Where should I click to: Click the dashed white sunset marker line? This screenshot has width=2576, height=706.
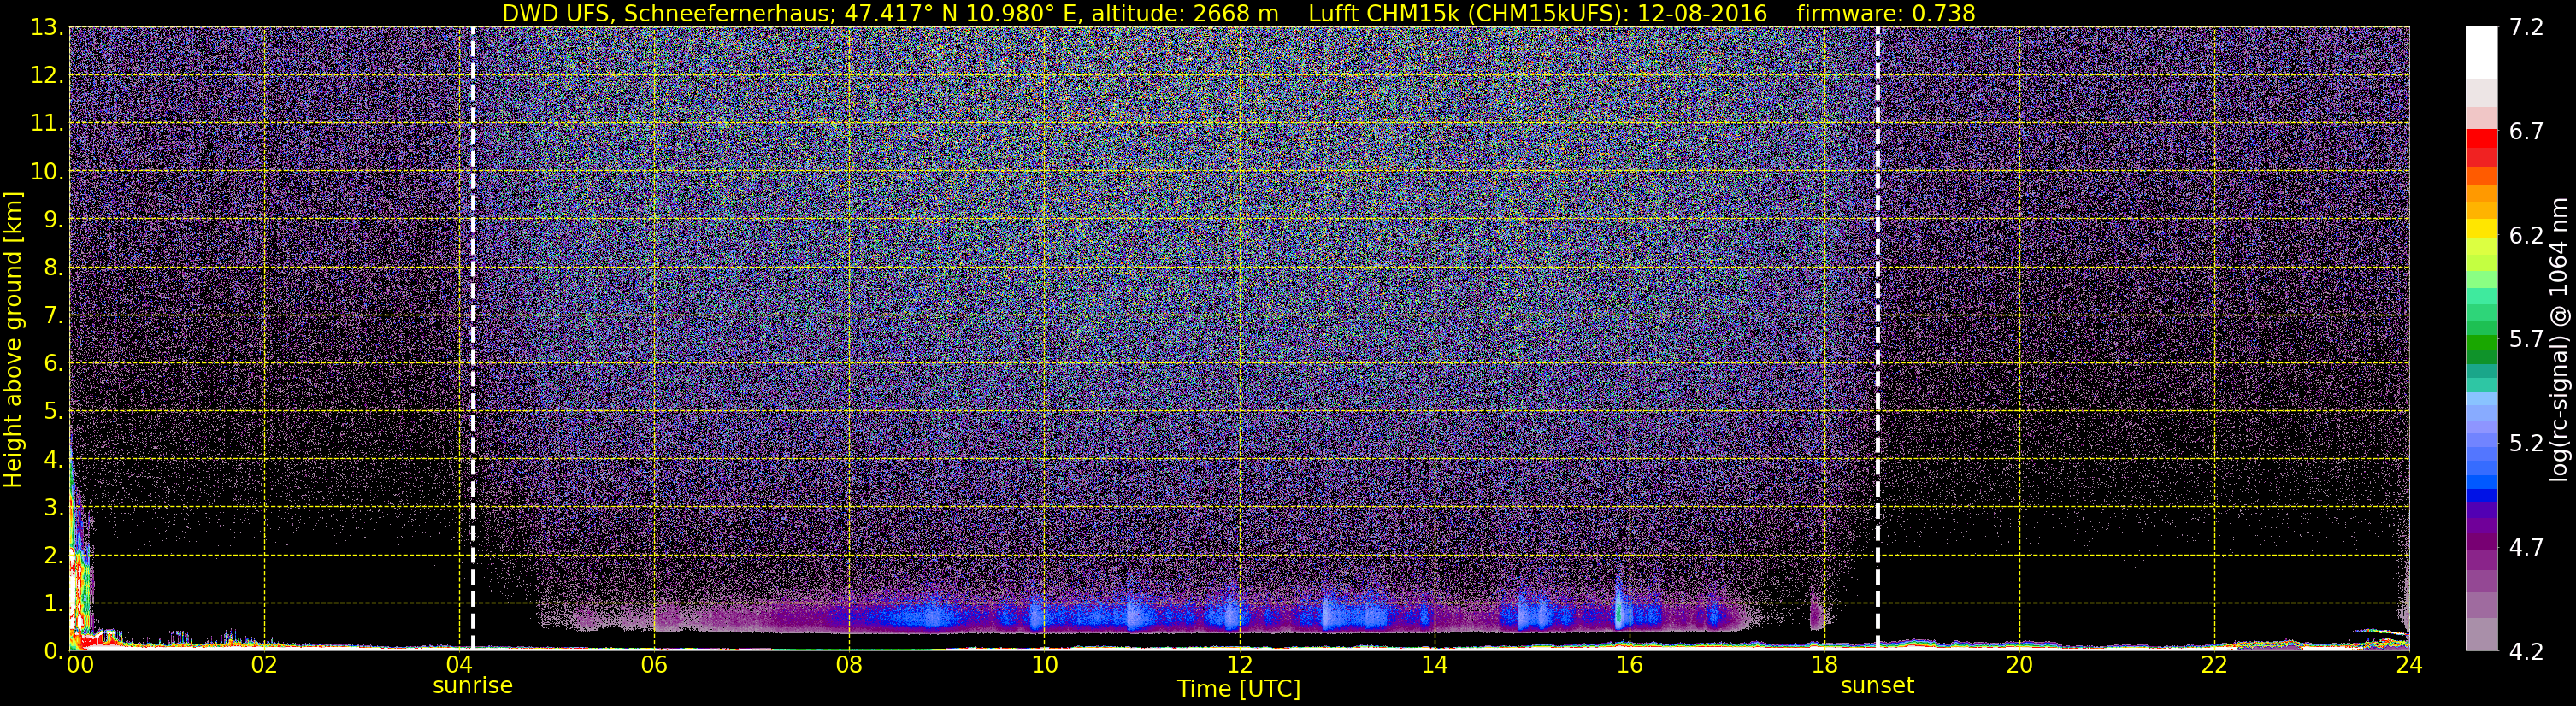coord(1878,340)
